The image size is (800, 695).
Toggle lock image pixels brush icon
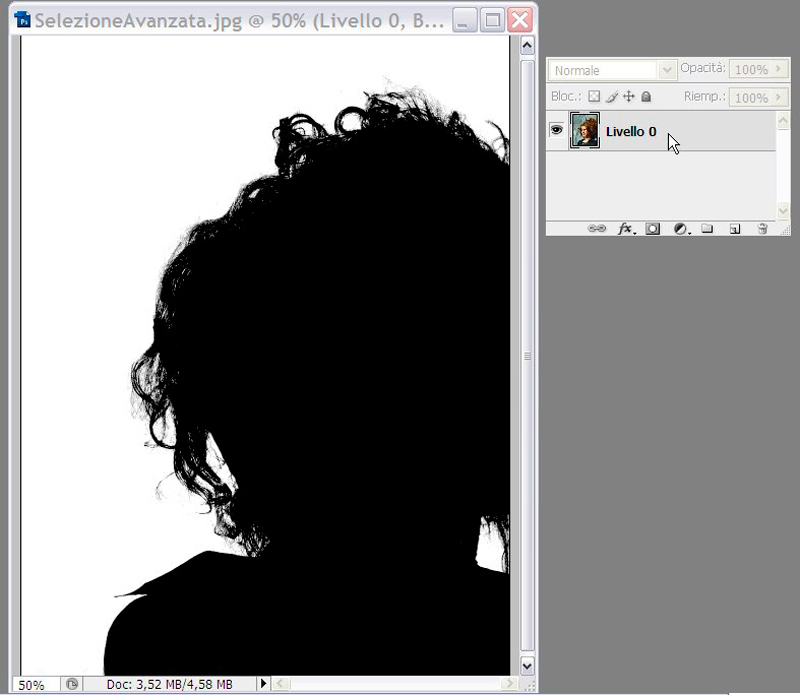pos(611,97)
